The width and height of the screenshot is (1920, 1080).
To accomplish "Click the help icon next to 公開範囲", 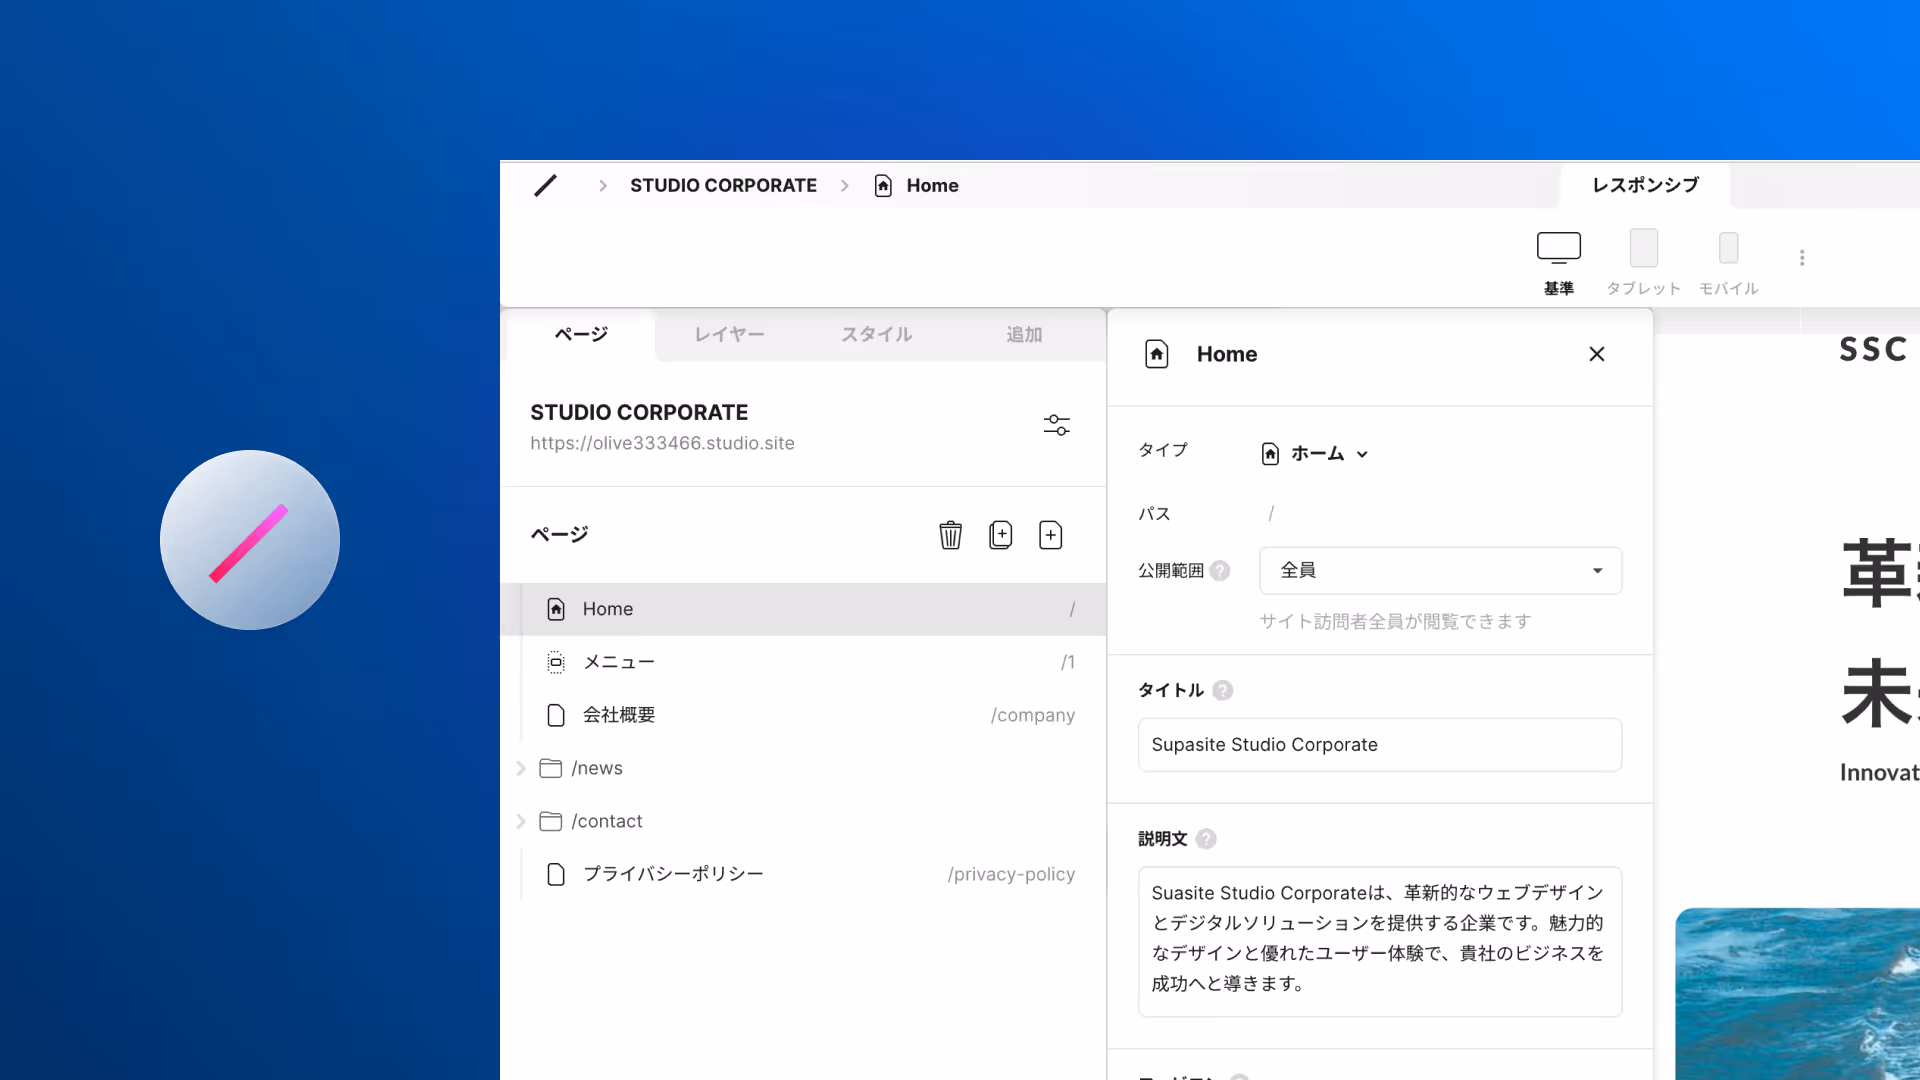I will [1220, 571].
